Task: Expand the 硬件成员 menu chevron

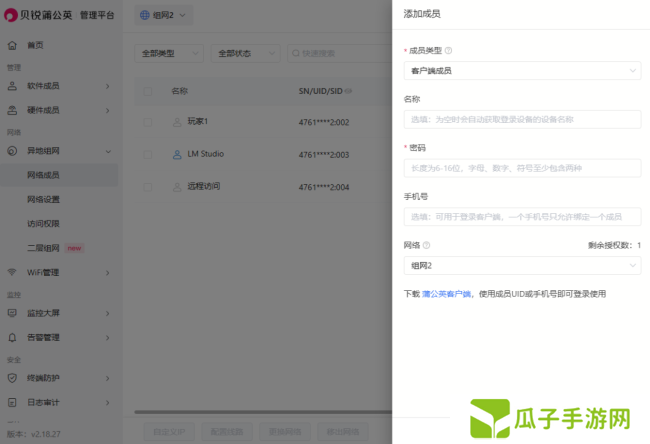Action: 108,110
